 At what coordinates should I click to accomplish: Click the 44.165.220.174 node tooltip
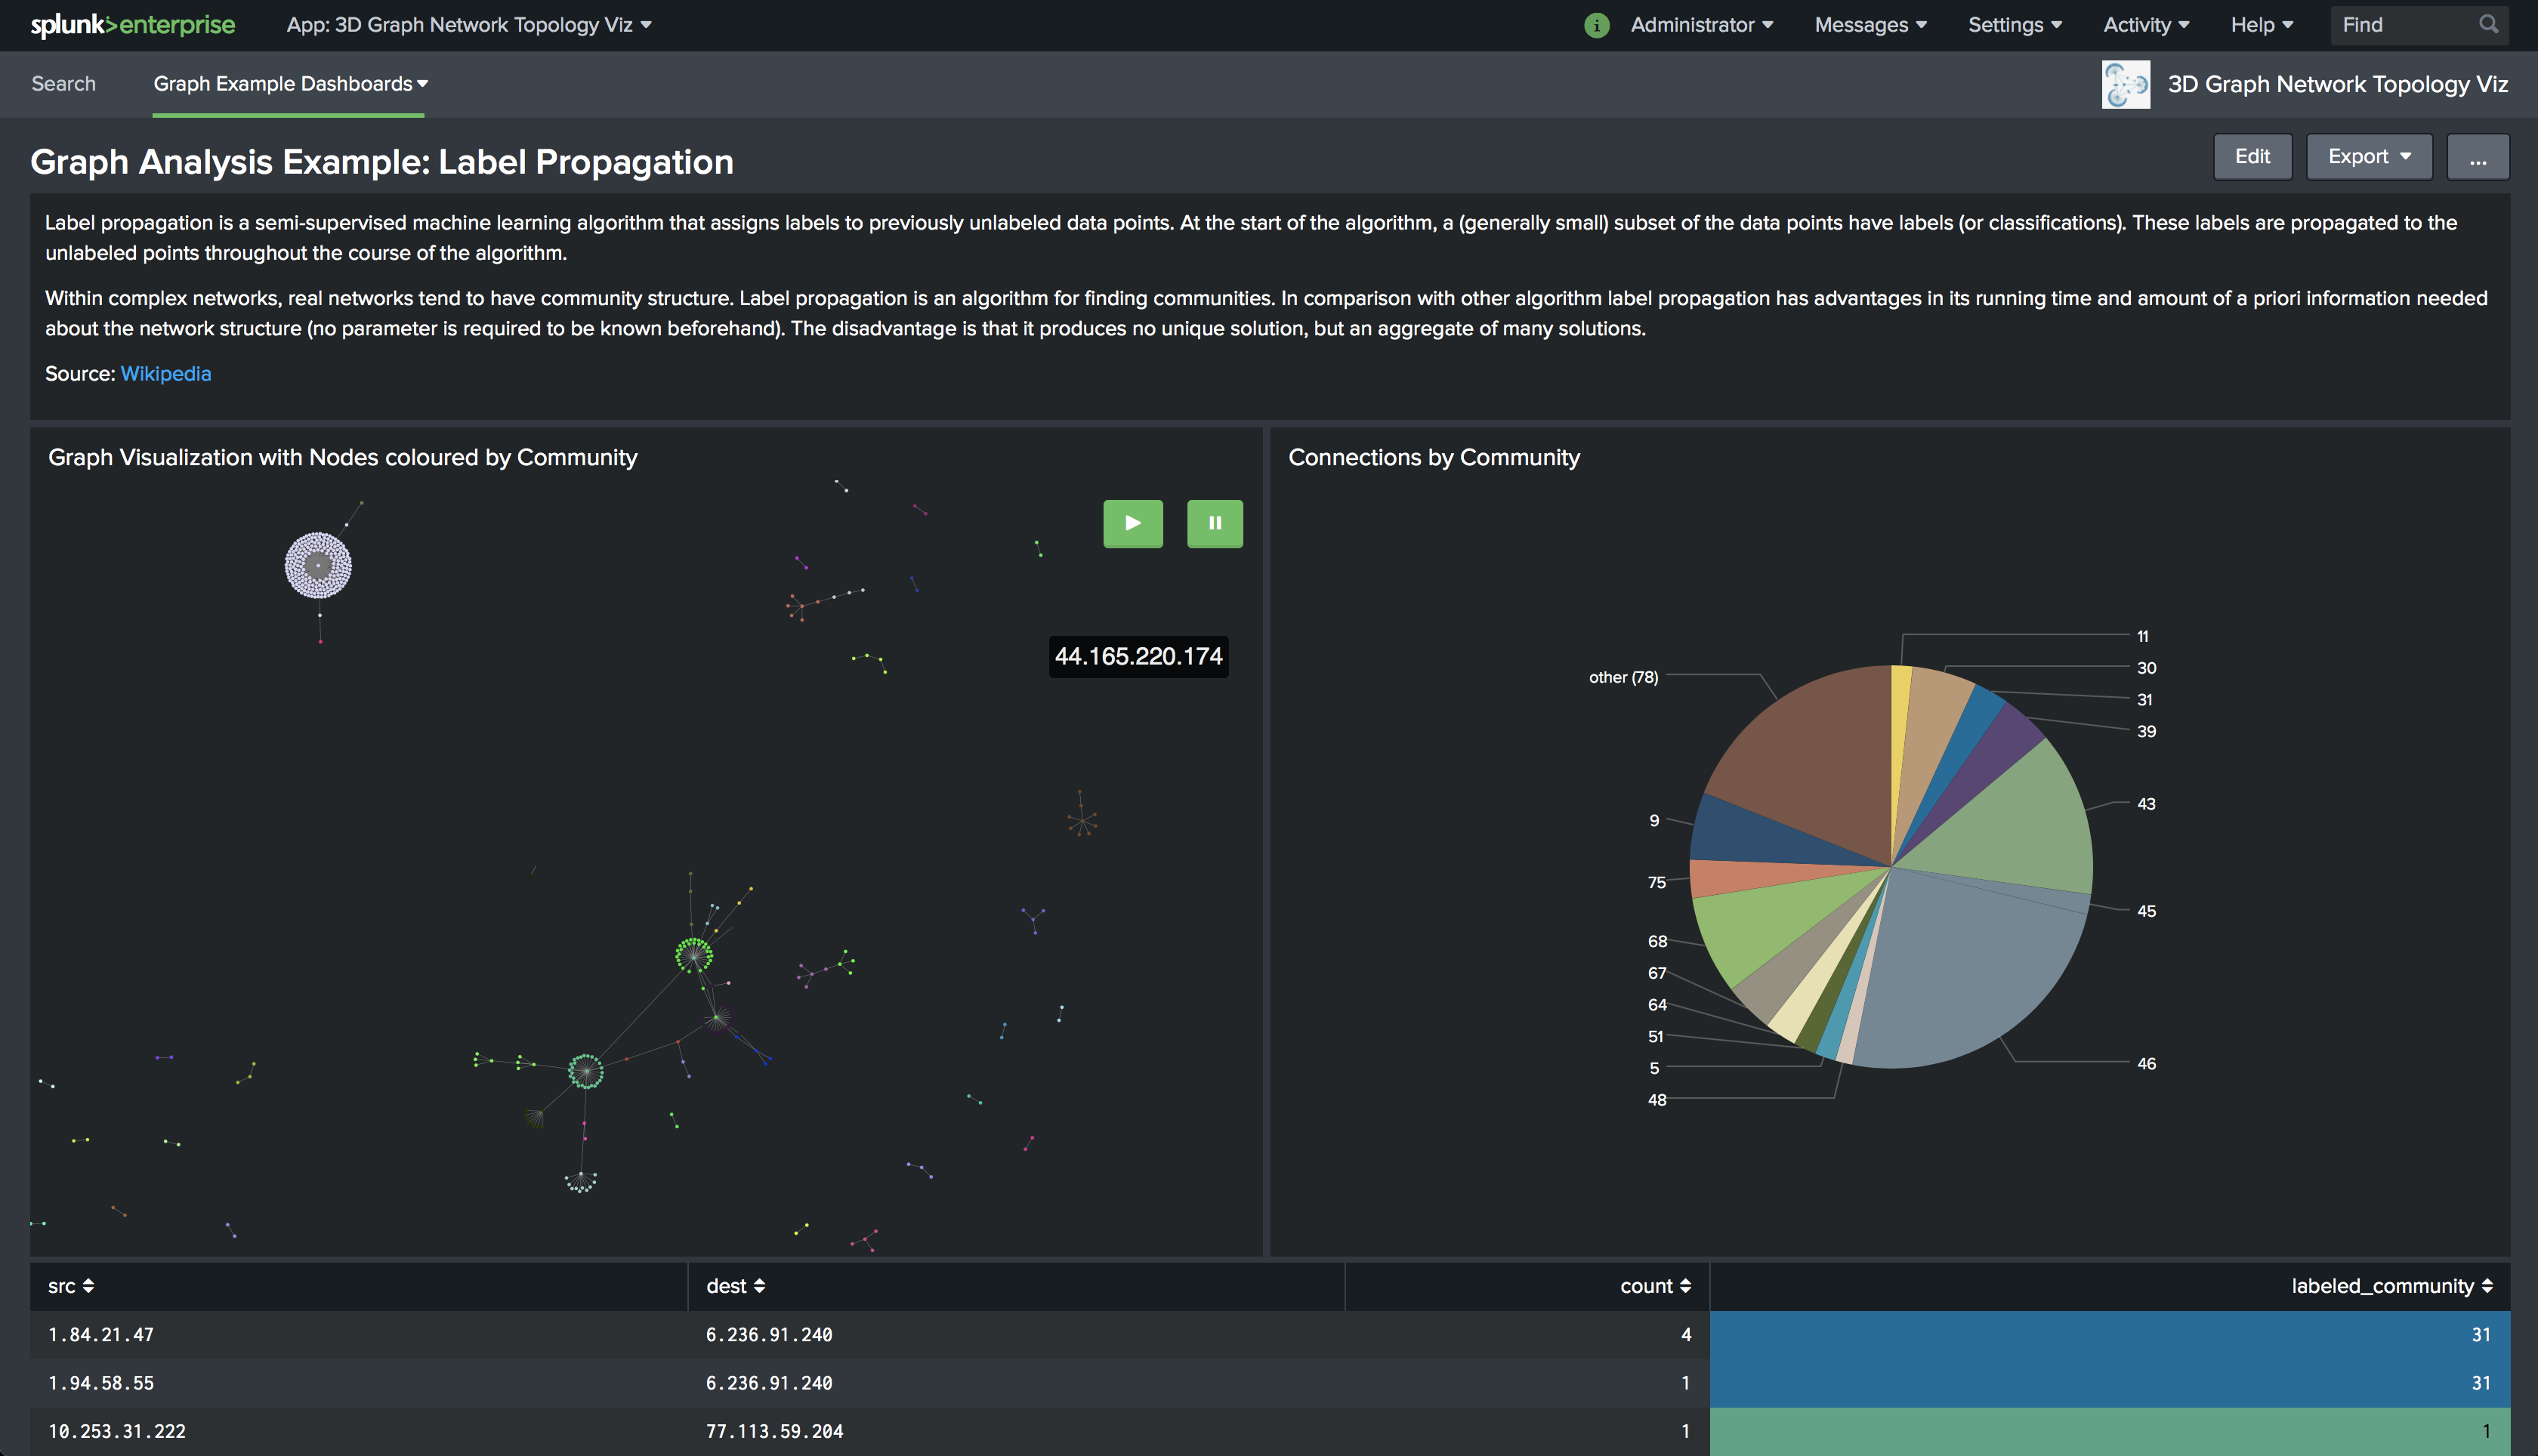coord(1138,657)
